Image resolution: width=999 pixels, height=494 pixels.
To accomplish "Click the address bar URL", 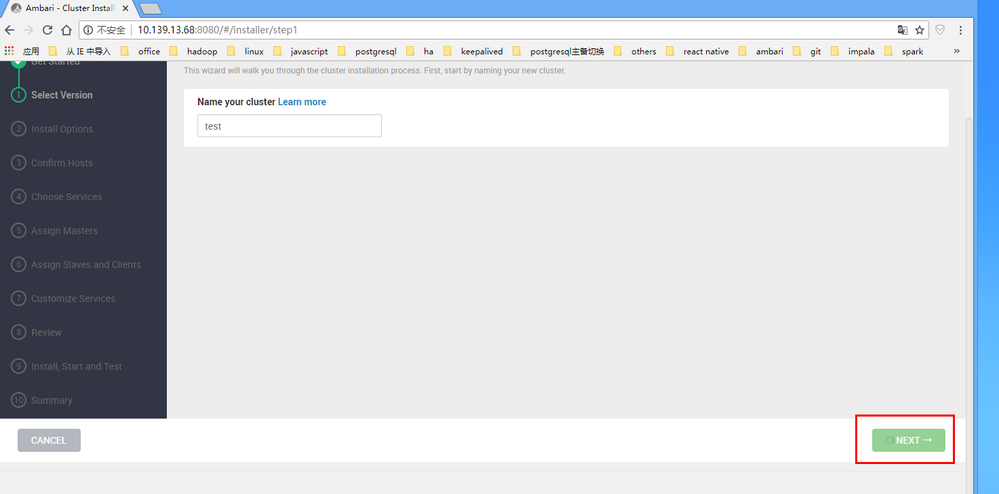I will pyautogui.click(x=217, y=30).
